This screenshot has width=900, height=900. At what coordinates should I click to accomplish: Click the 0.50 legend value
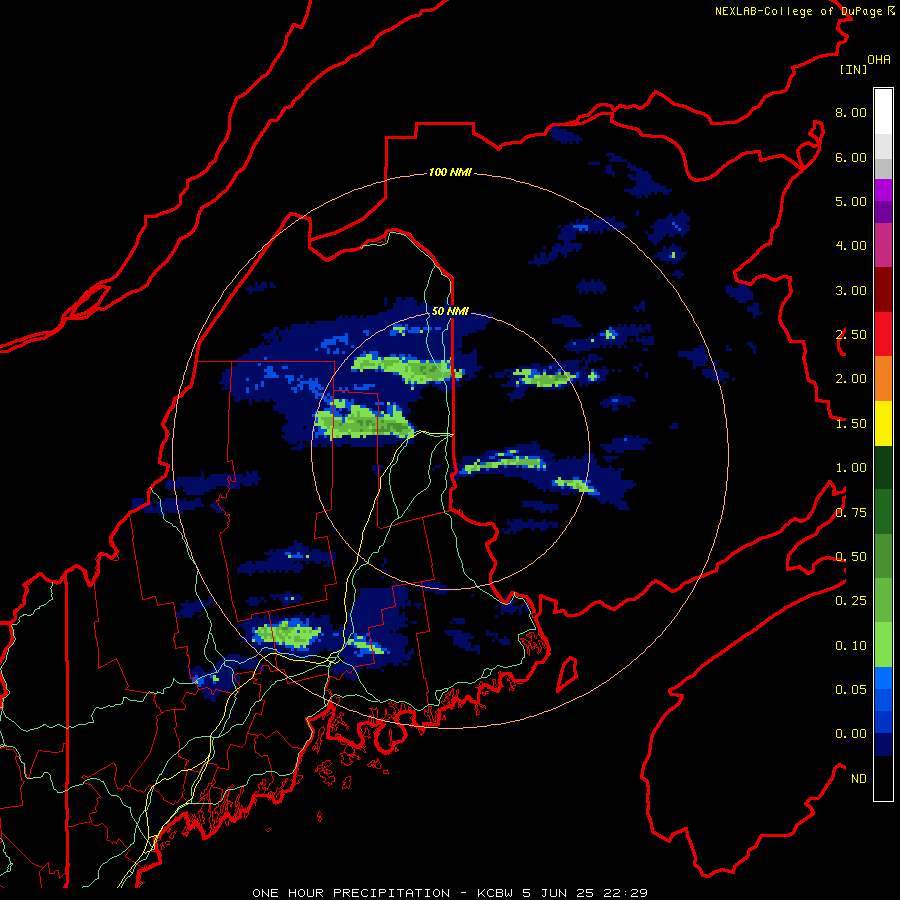click(x=851, y=557)
